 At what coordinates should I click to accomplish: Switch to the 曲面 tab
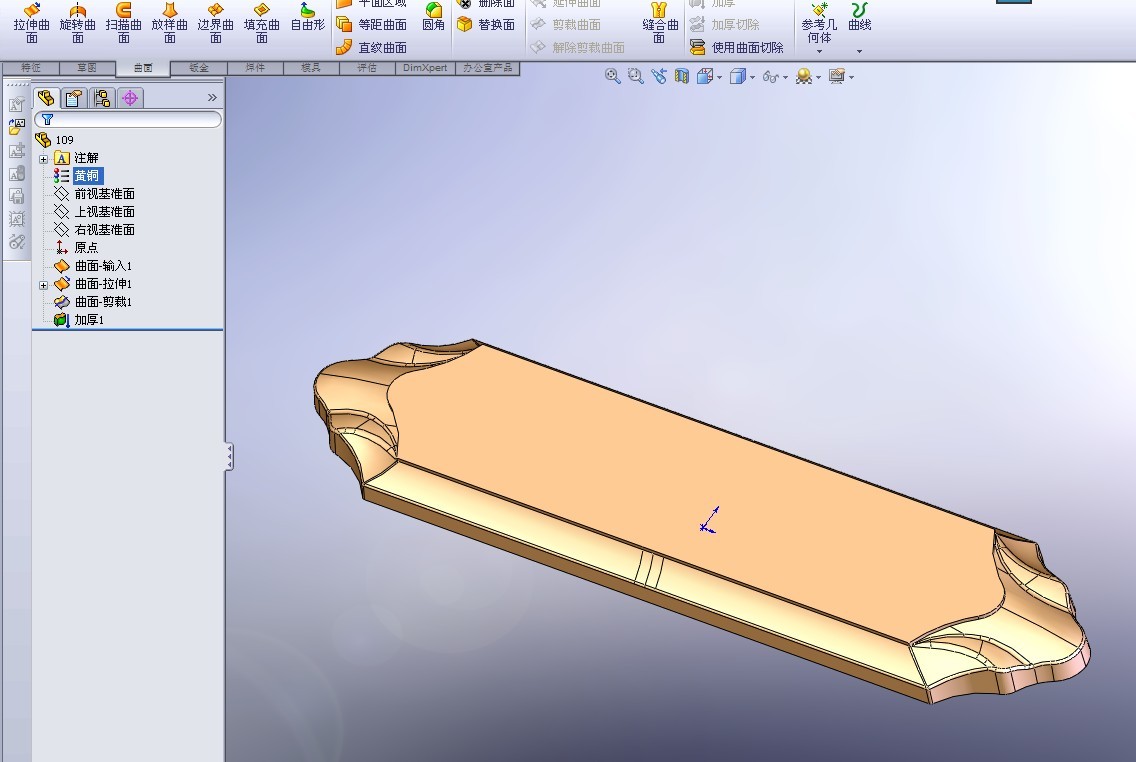click(143, 68)
